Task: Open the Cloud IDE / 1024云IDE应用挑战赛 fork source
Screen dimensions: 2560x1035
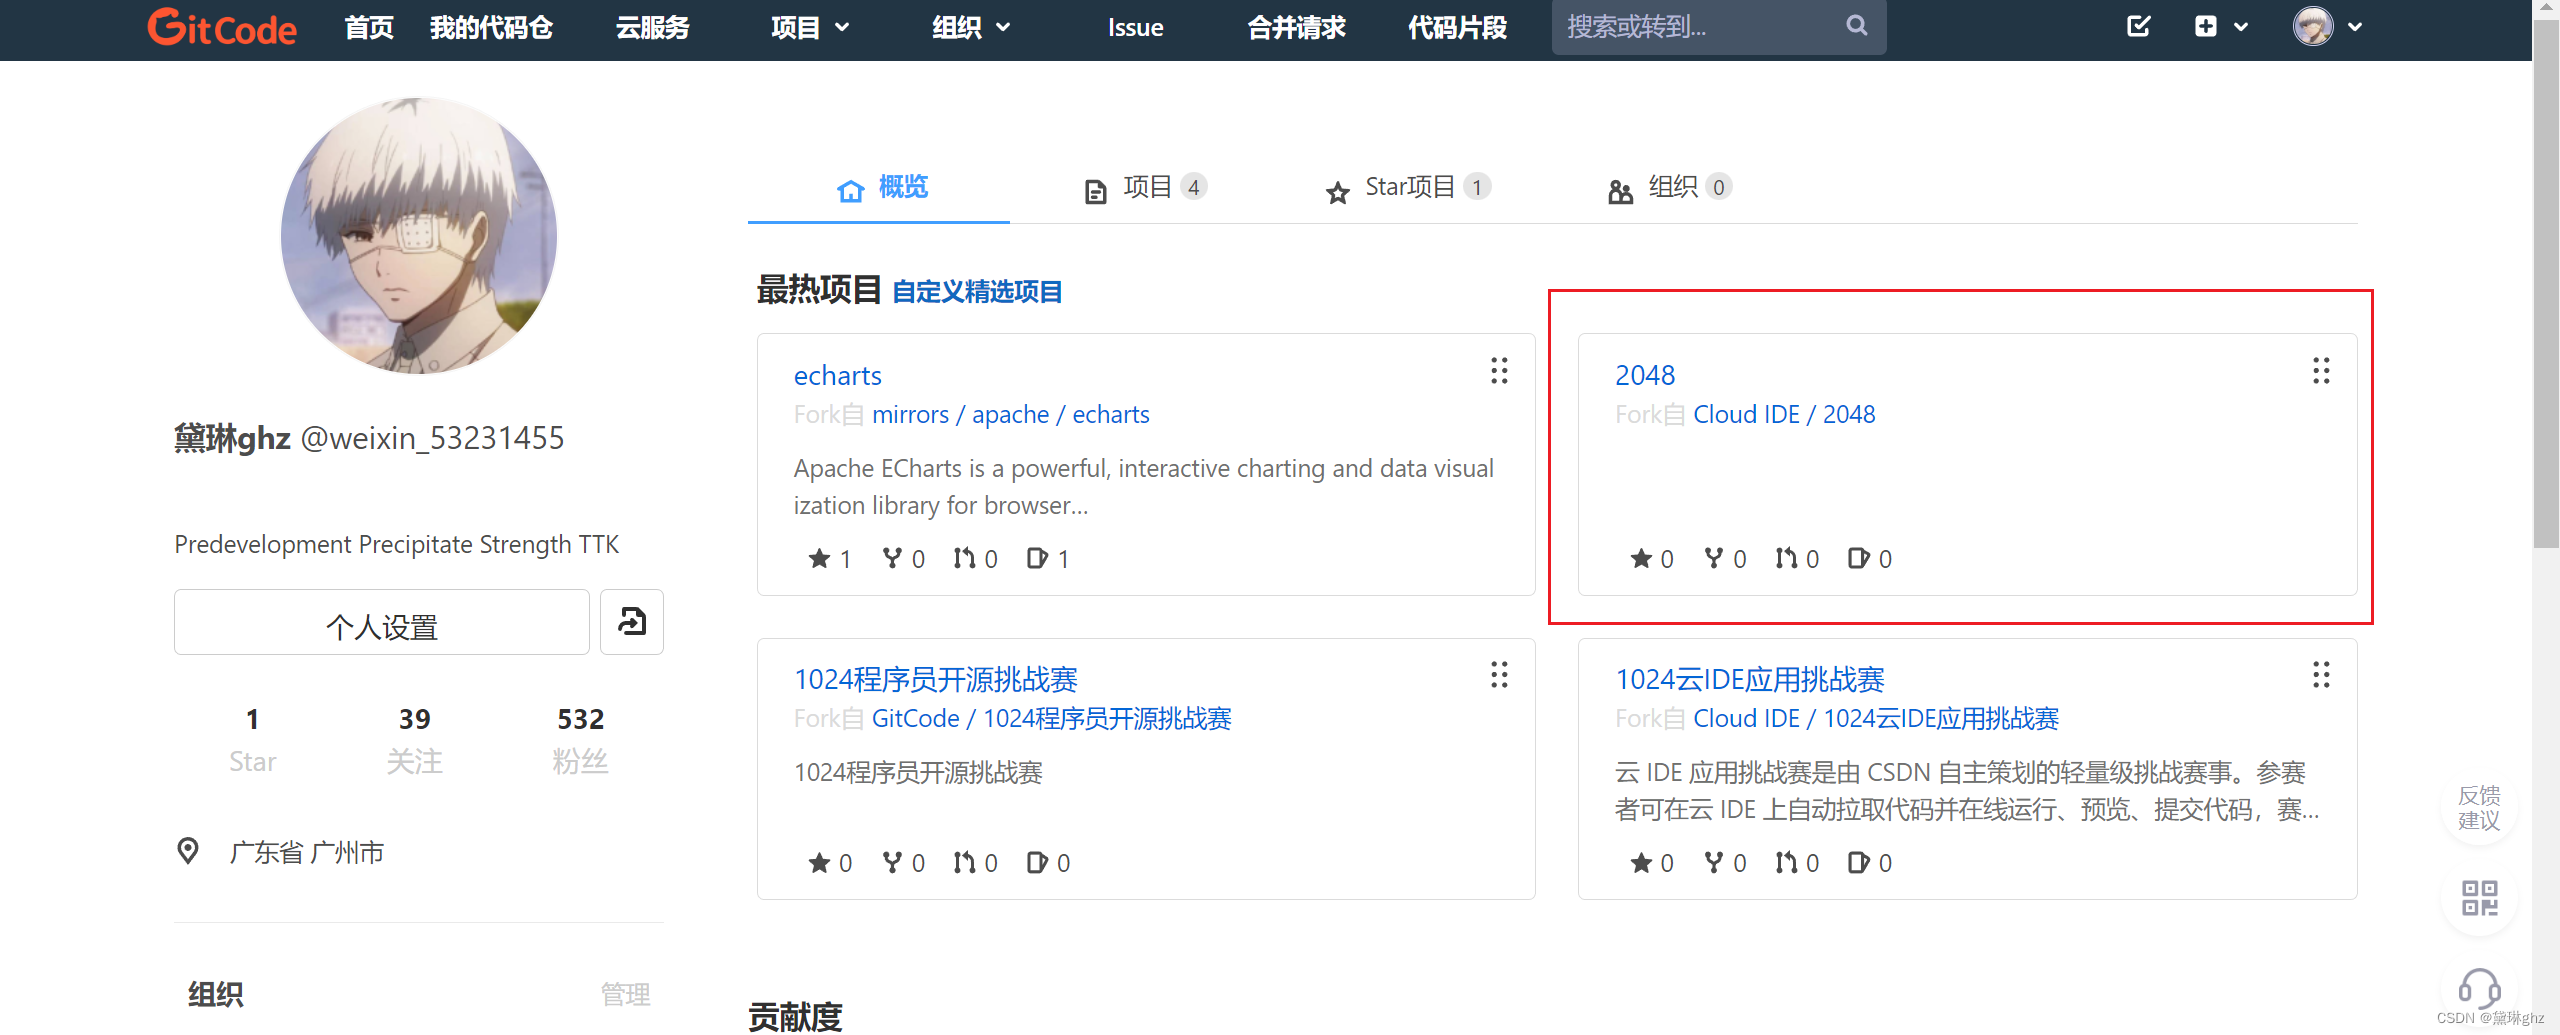Action: click(1876, 719)
